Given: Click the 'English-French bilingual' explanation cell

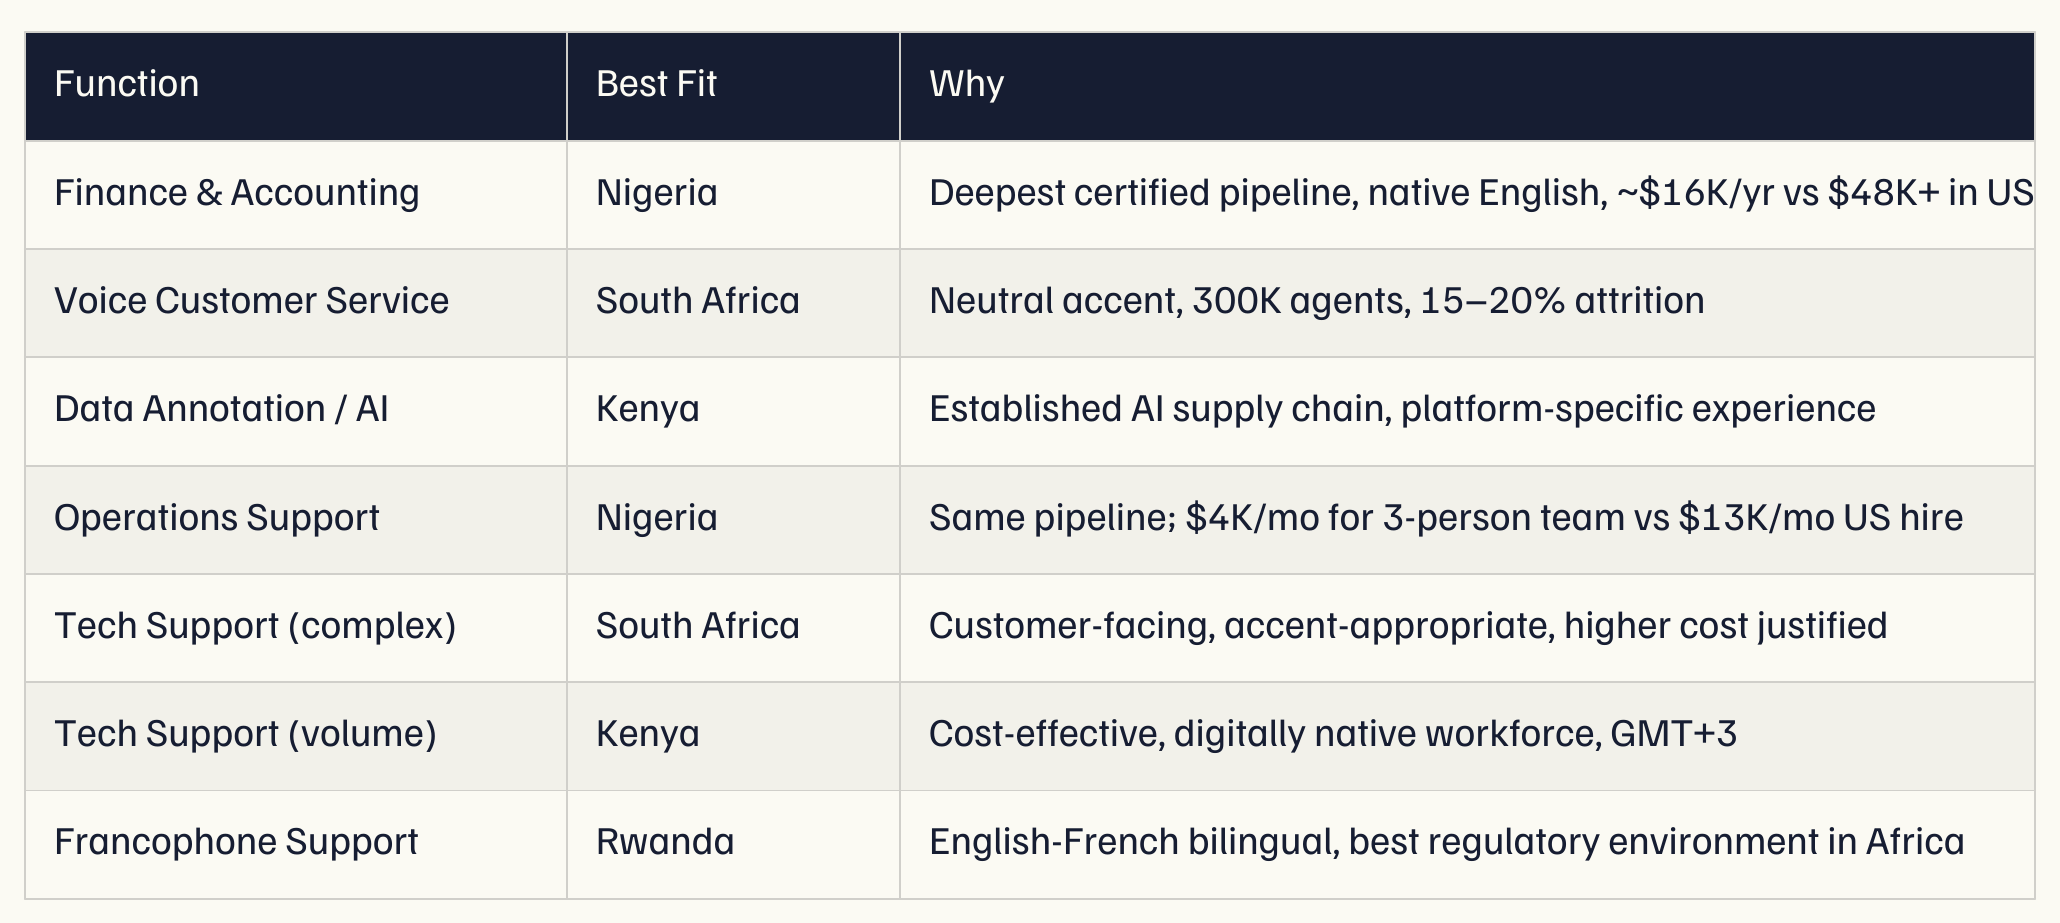Looking at the screenshot, I should 1467,845.
